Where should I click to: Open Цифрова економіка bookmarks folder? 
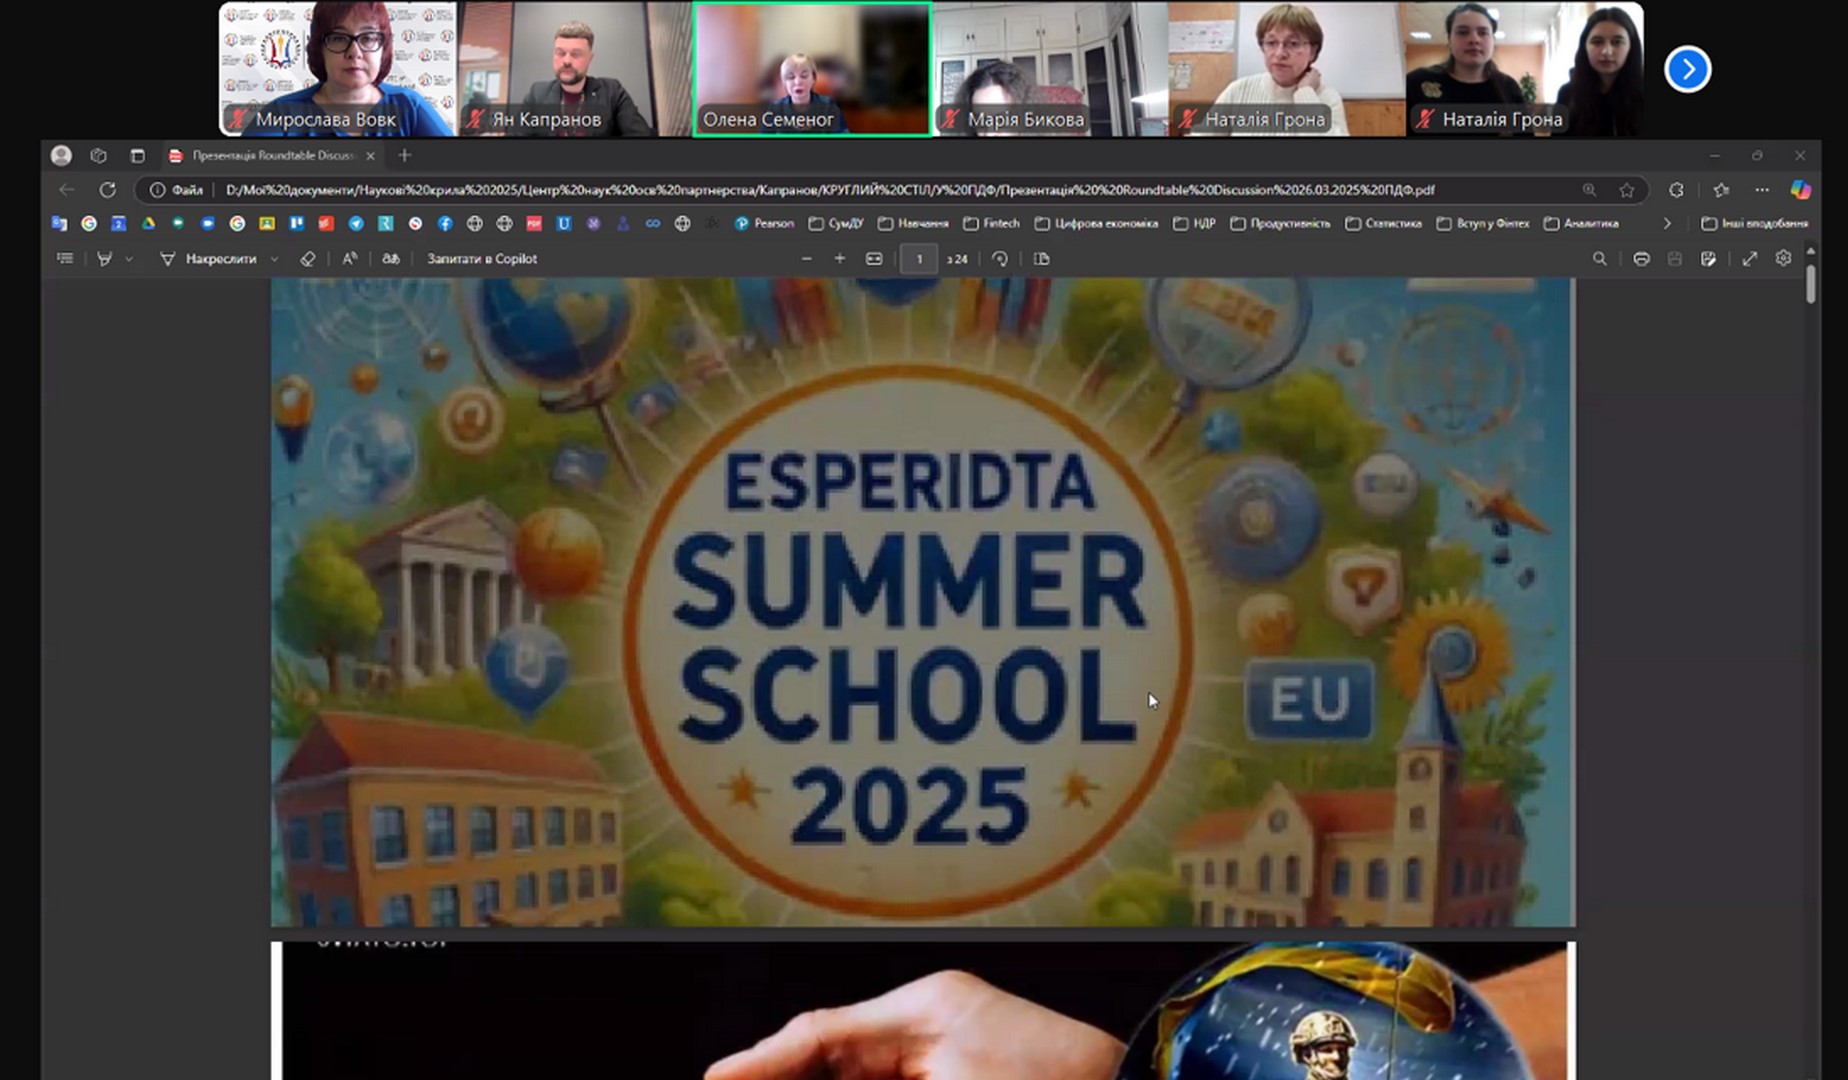coord(1096,224)
